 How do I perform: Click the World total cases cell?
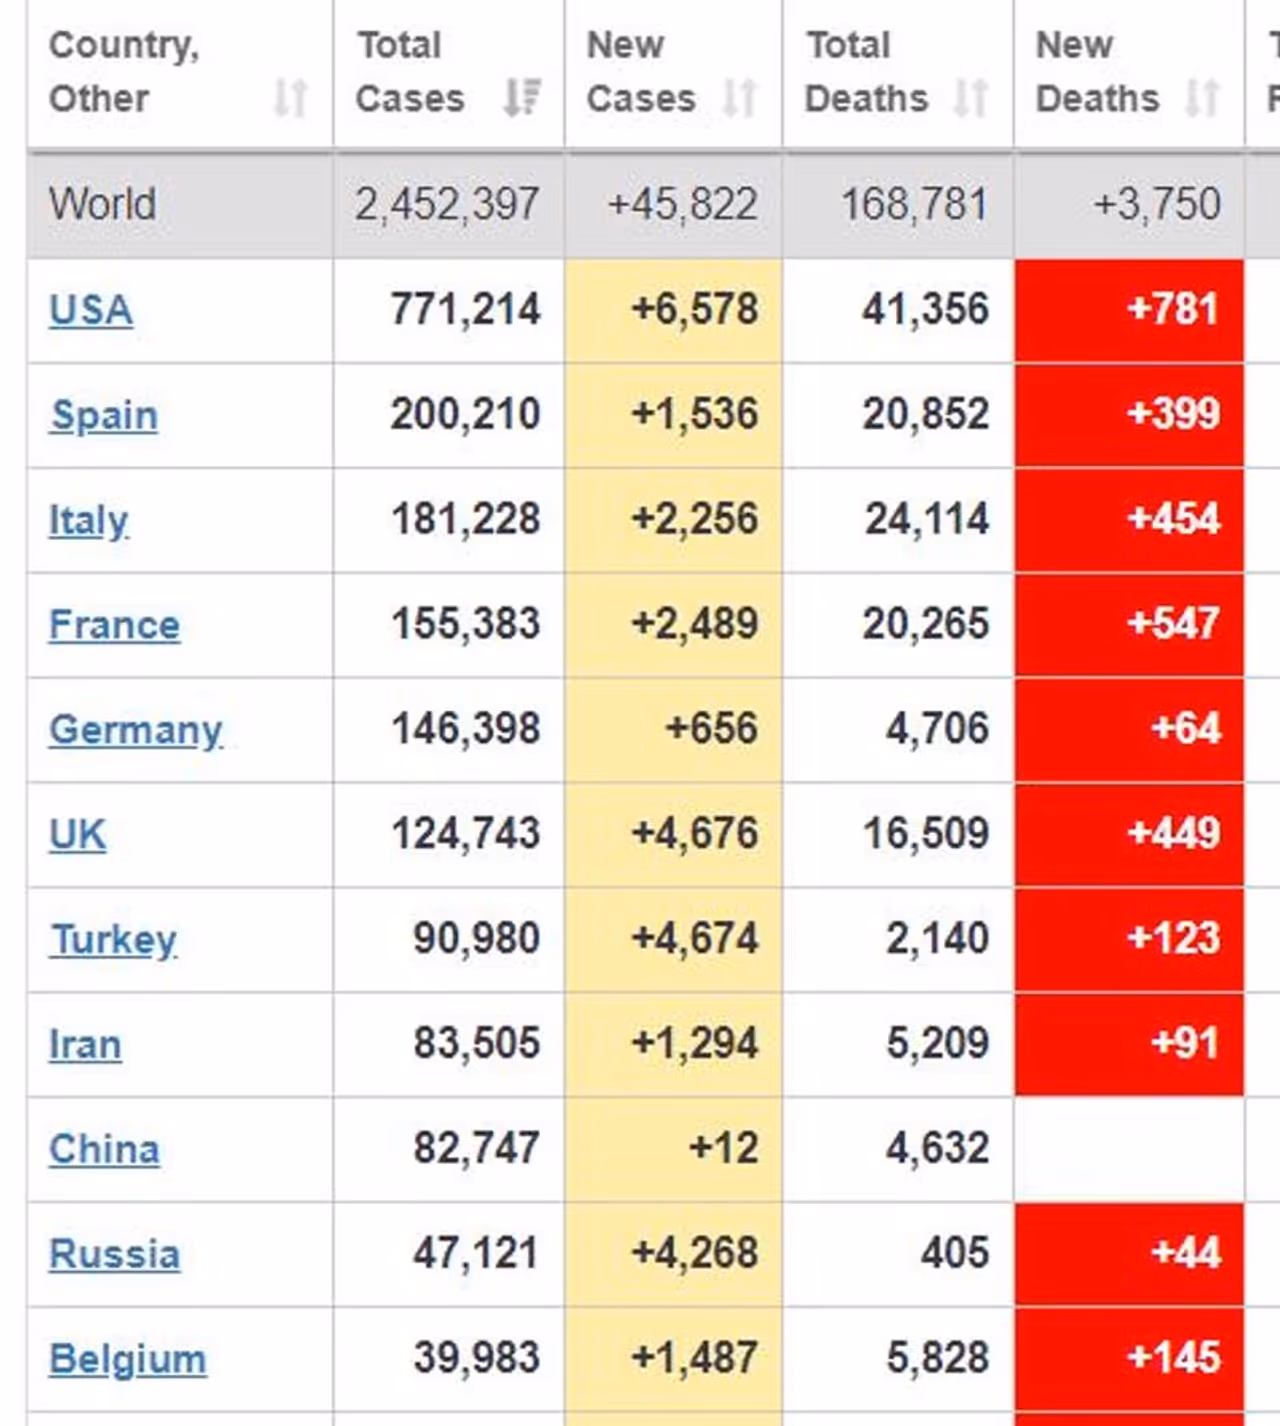coord(448,205)
